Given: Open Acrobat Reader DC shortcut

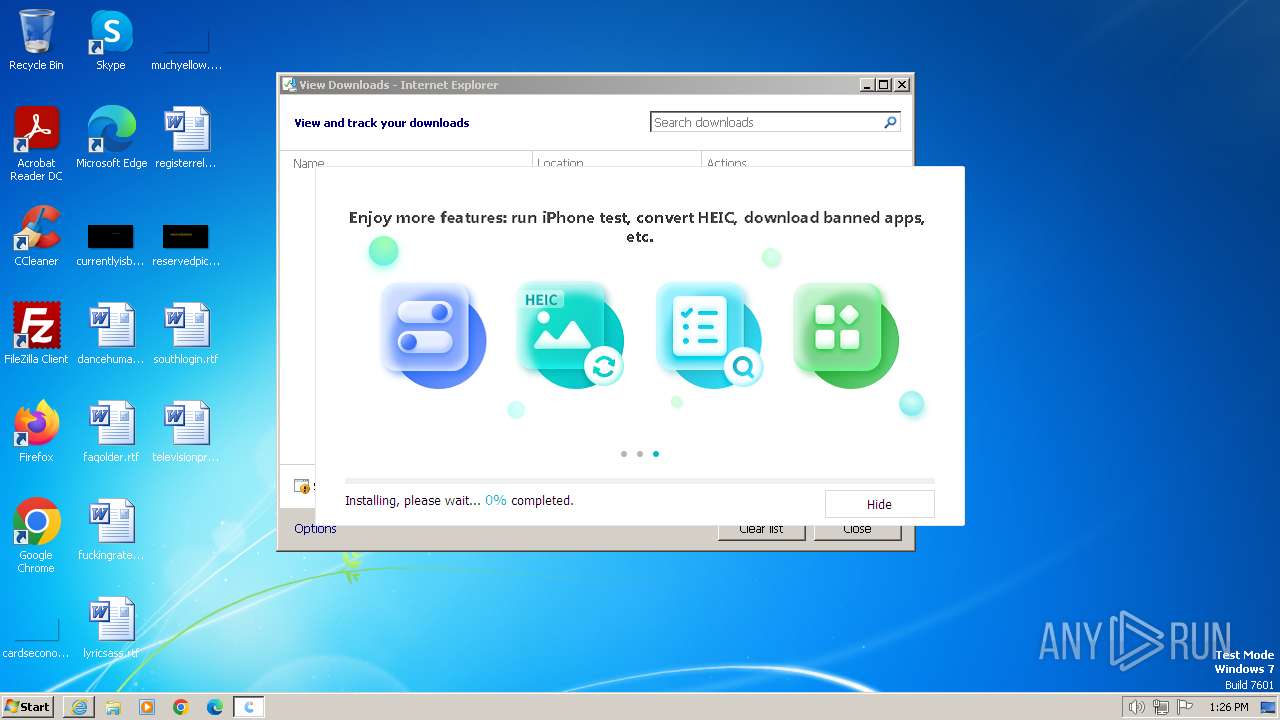Looking at the screenshot, I should click(36, 143).
